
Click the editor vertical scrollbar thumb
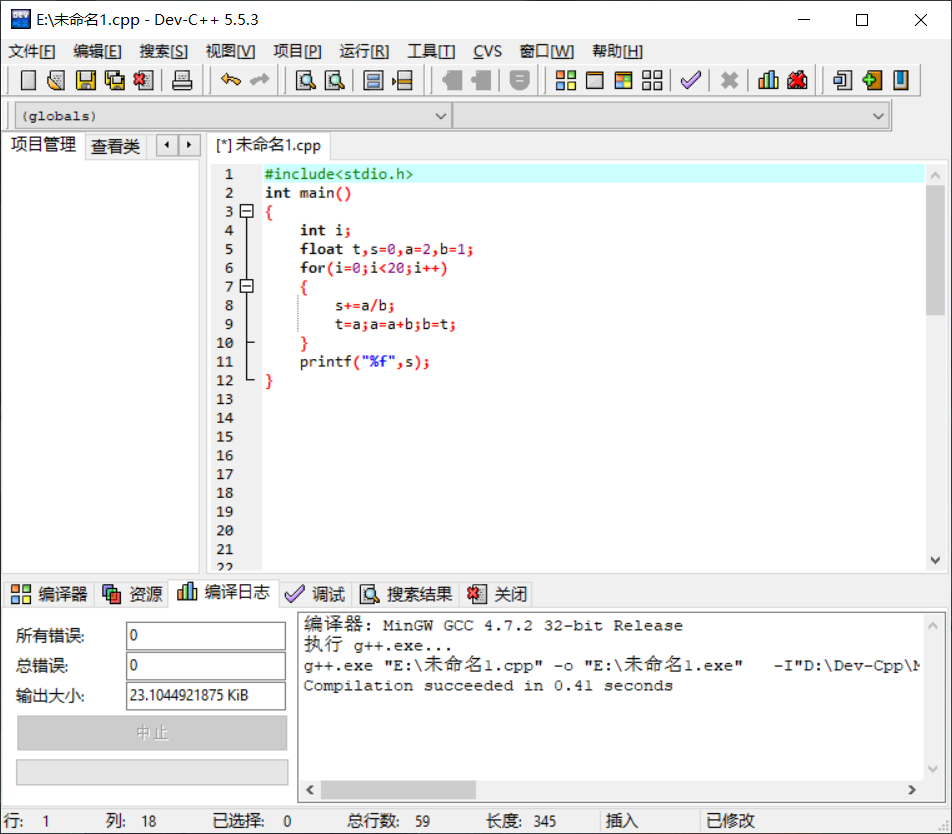coord(935,250)
